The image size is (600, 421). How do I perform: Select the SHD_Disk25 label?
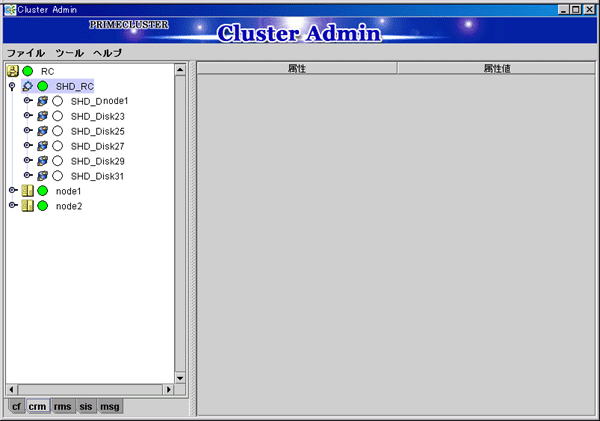[98, 131]
